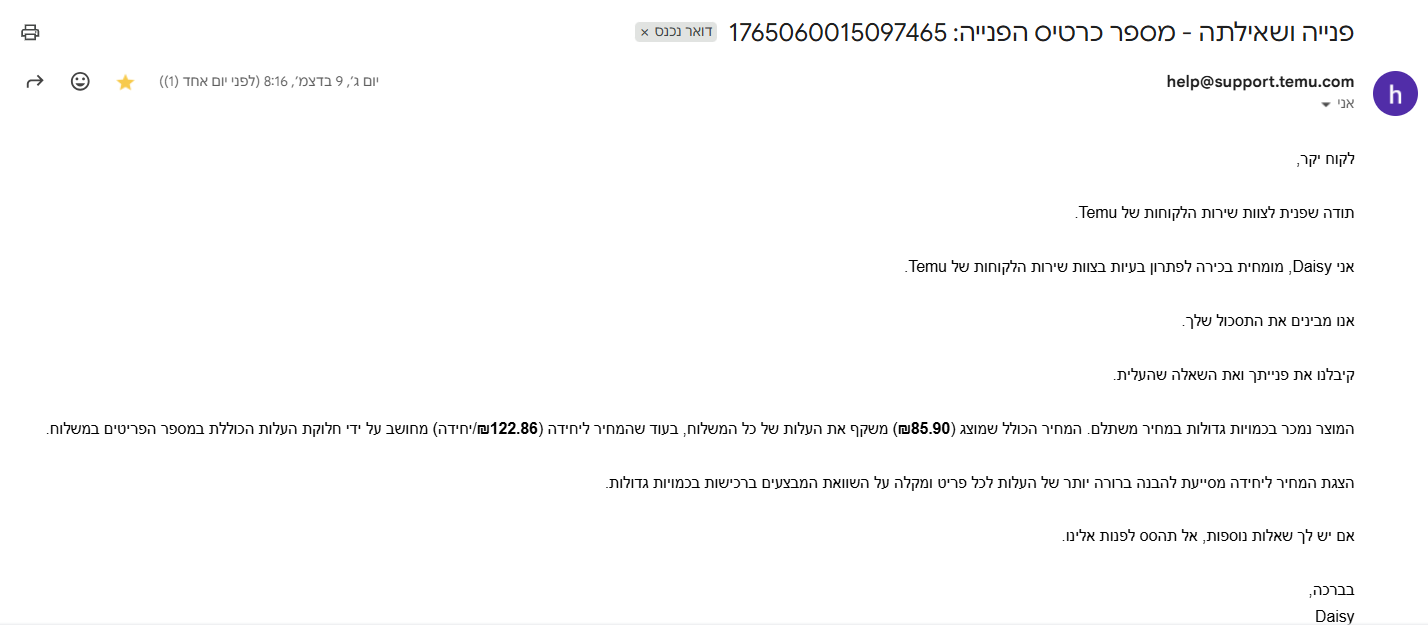Remove the 'דואר נכנס' label with its x
The image size is (1428, 632).
[x=645, y=32]
